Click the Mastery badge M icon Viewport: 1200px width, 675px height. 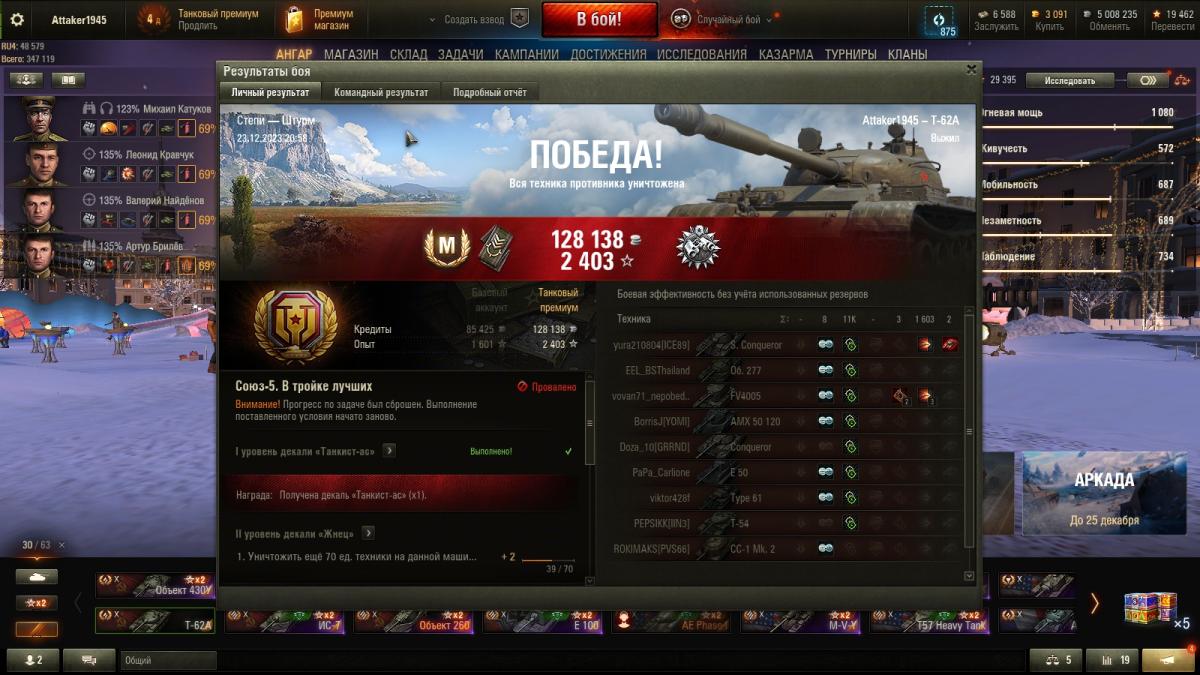point(447,247)
